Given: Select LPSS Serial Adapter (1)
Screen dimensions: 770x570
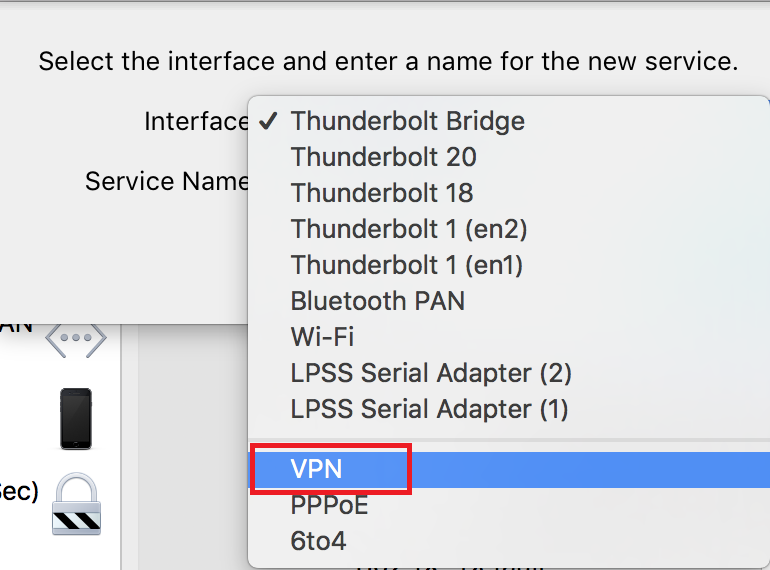Looking at the screenshot, I should [509, 409].
